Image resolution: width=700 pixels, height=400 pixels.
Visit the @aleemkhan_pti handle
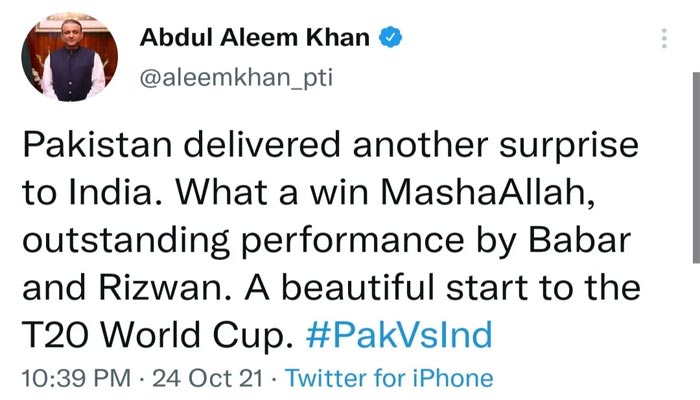(236, 78)
